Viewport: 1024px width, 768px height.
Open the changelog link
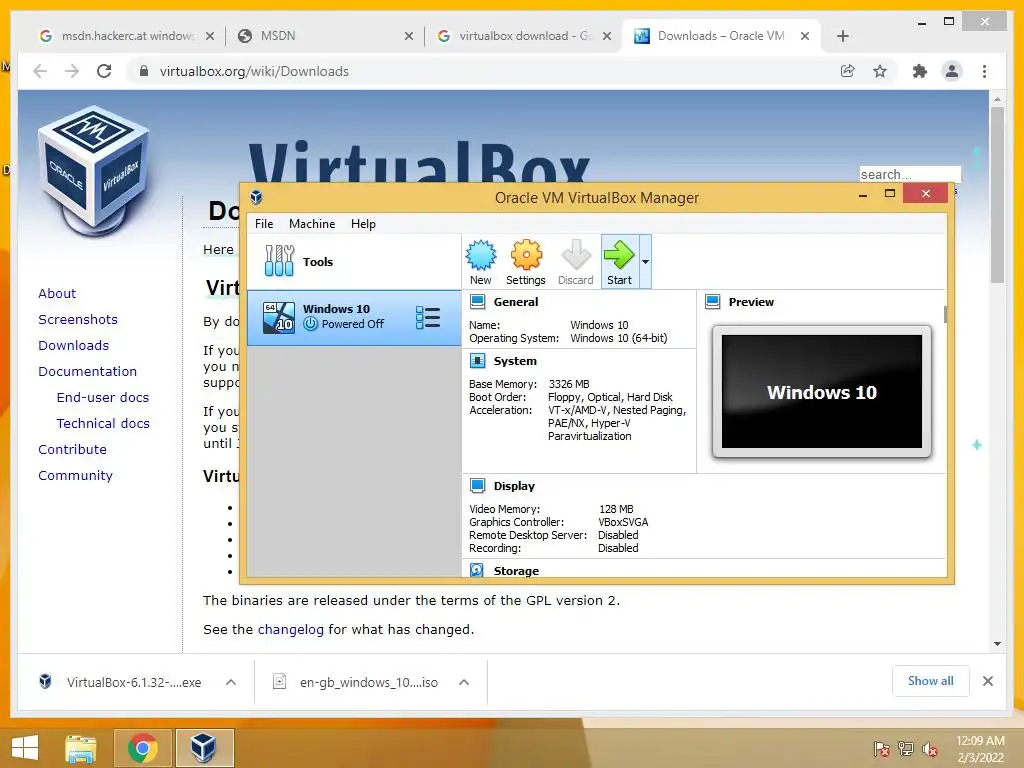291,630
